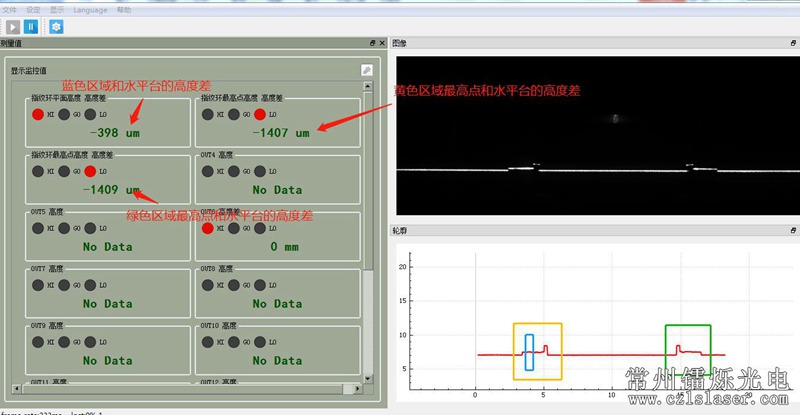
Task: Open the Language menu
Action: pyautogui.click(x=90, y=8)
